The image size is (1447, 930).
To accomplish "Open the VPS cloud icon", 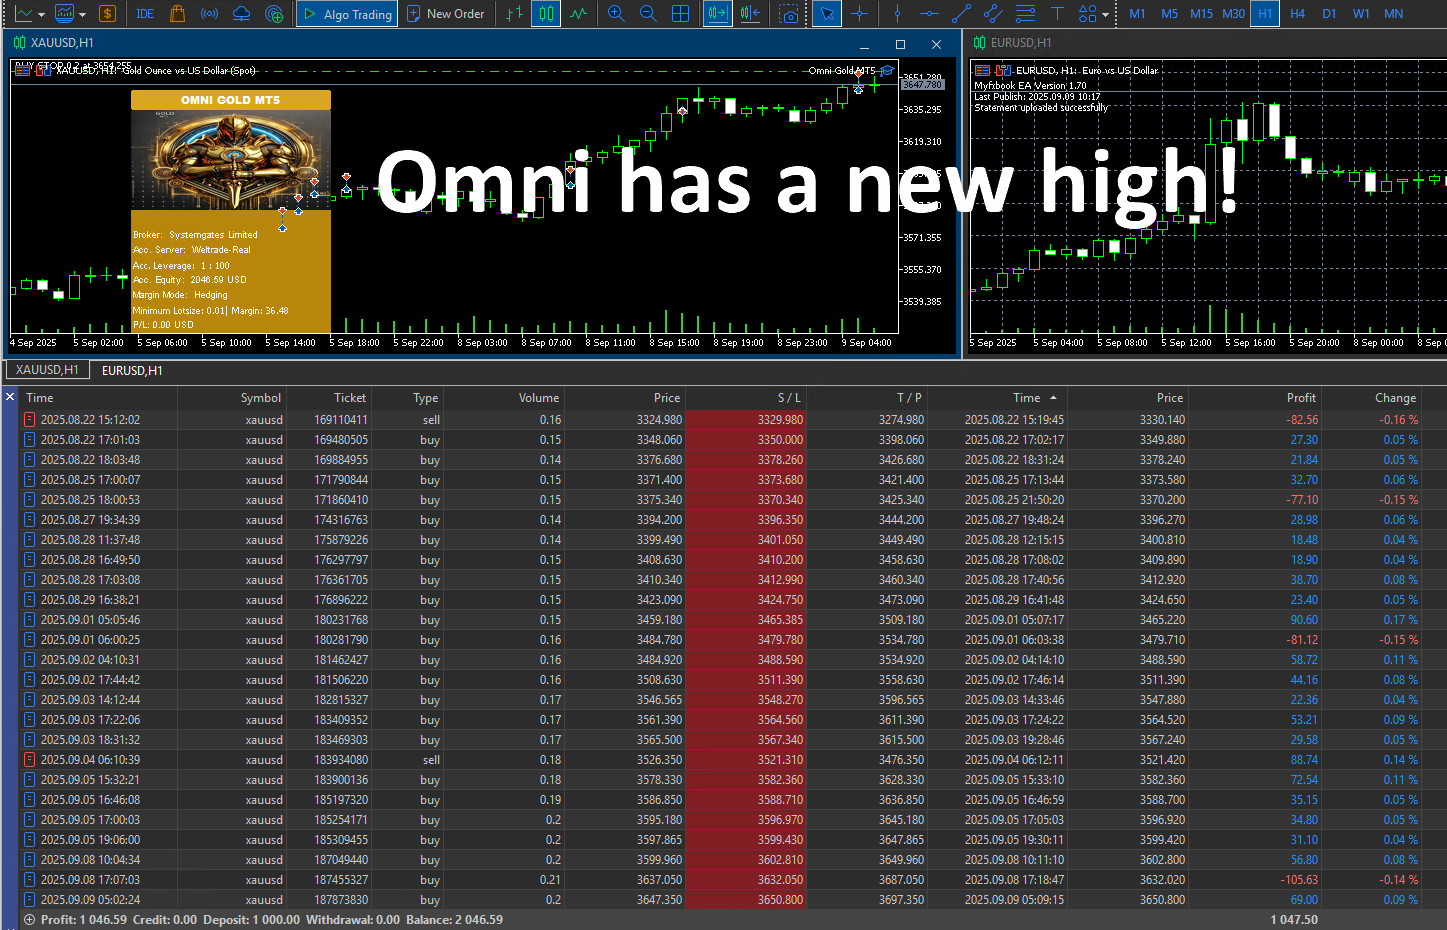I will pos(241,14).
